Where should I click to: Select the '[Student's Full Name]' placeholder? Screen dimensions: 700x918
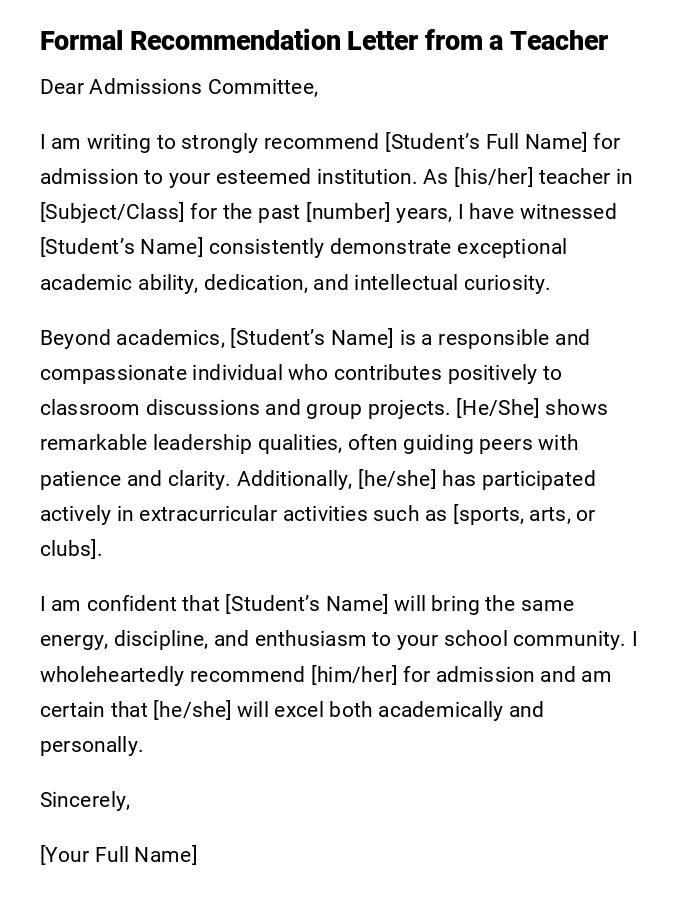click(x=486, y=142)
